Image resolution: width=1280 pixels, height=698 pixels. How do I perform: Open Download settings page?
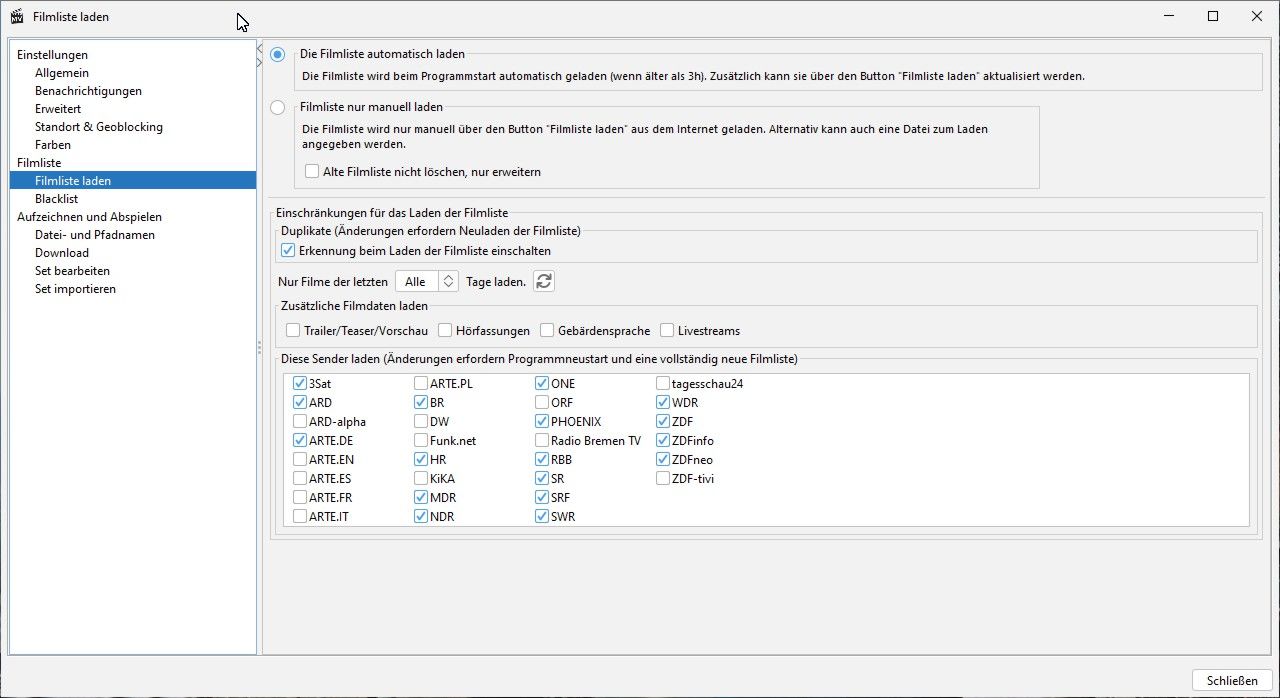tap(62, 253)
